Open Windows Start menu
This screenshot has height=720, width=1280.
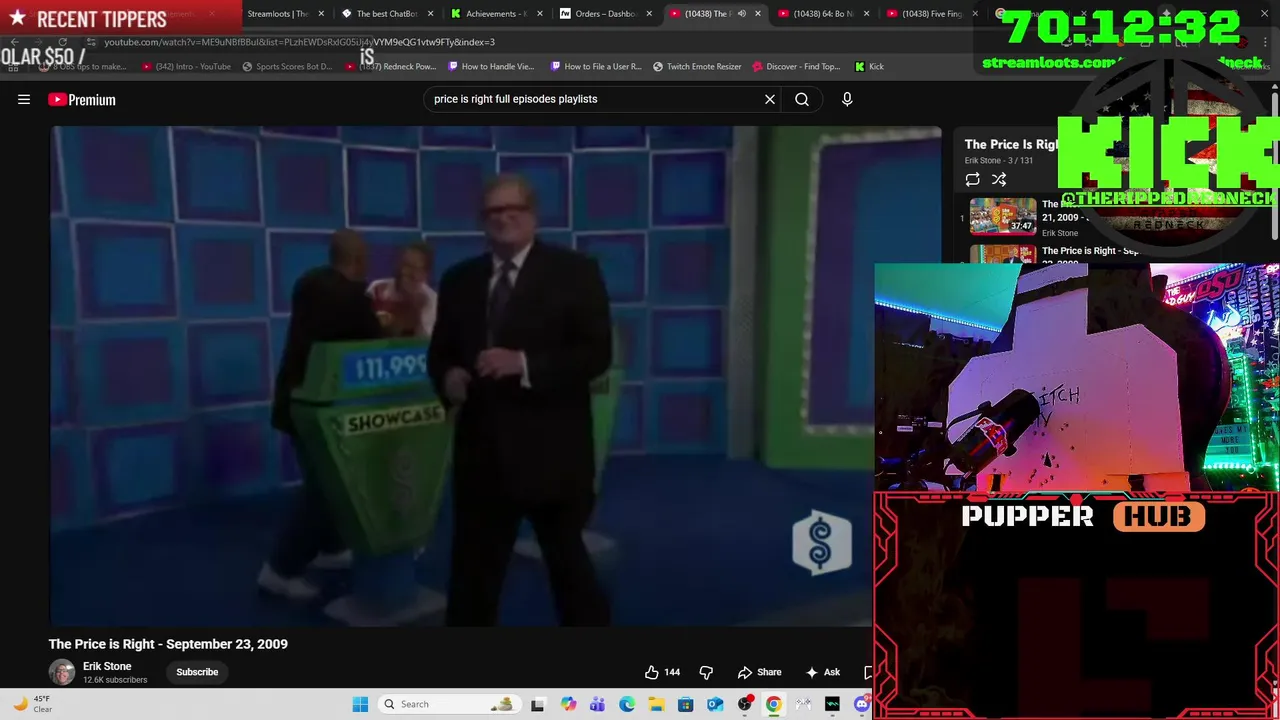360,704
